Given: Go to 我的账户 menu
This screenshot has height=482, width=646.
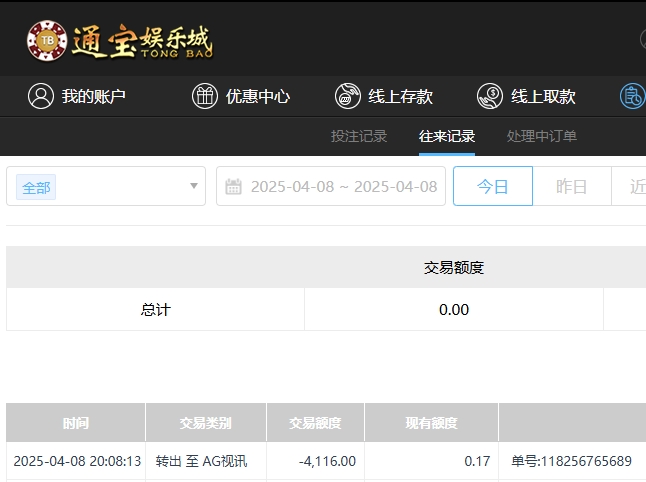Looking at the screenshot, I should (x=94, y=96).
